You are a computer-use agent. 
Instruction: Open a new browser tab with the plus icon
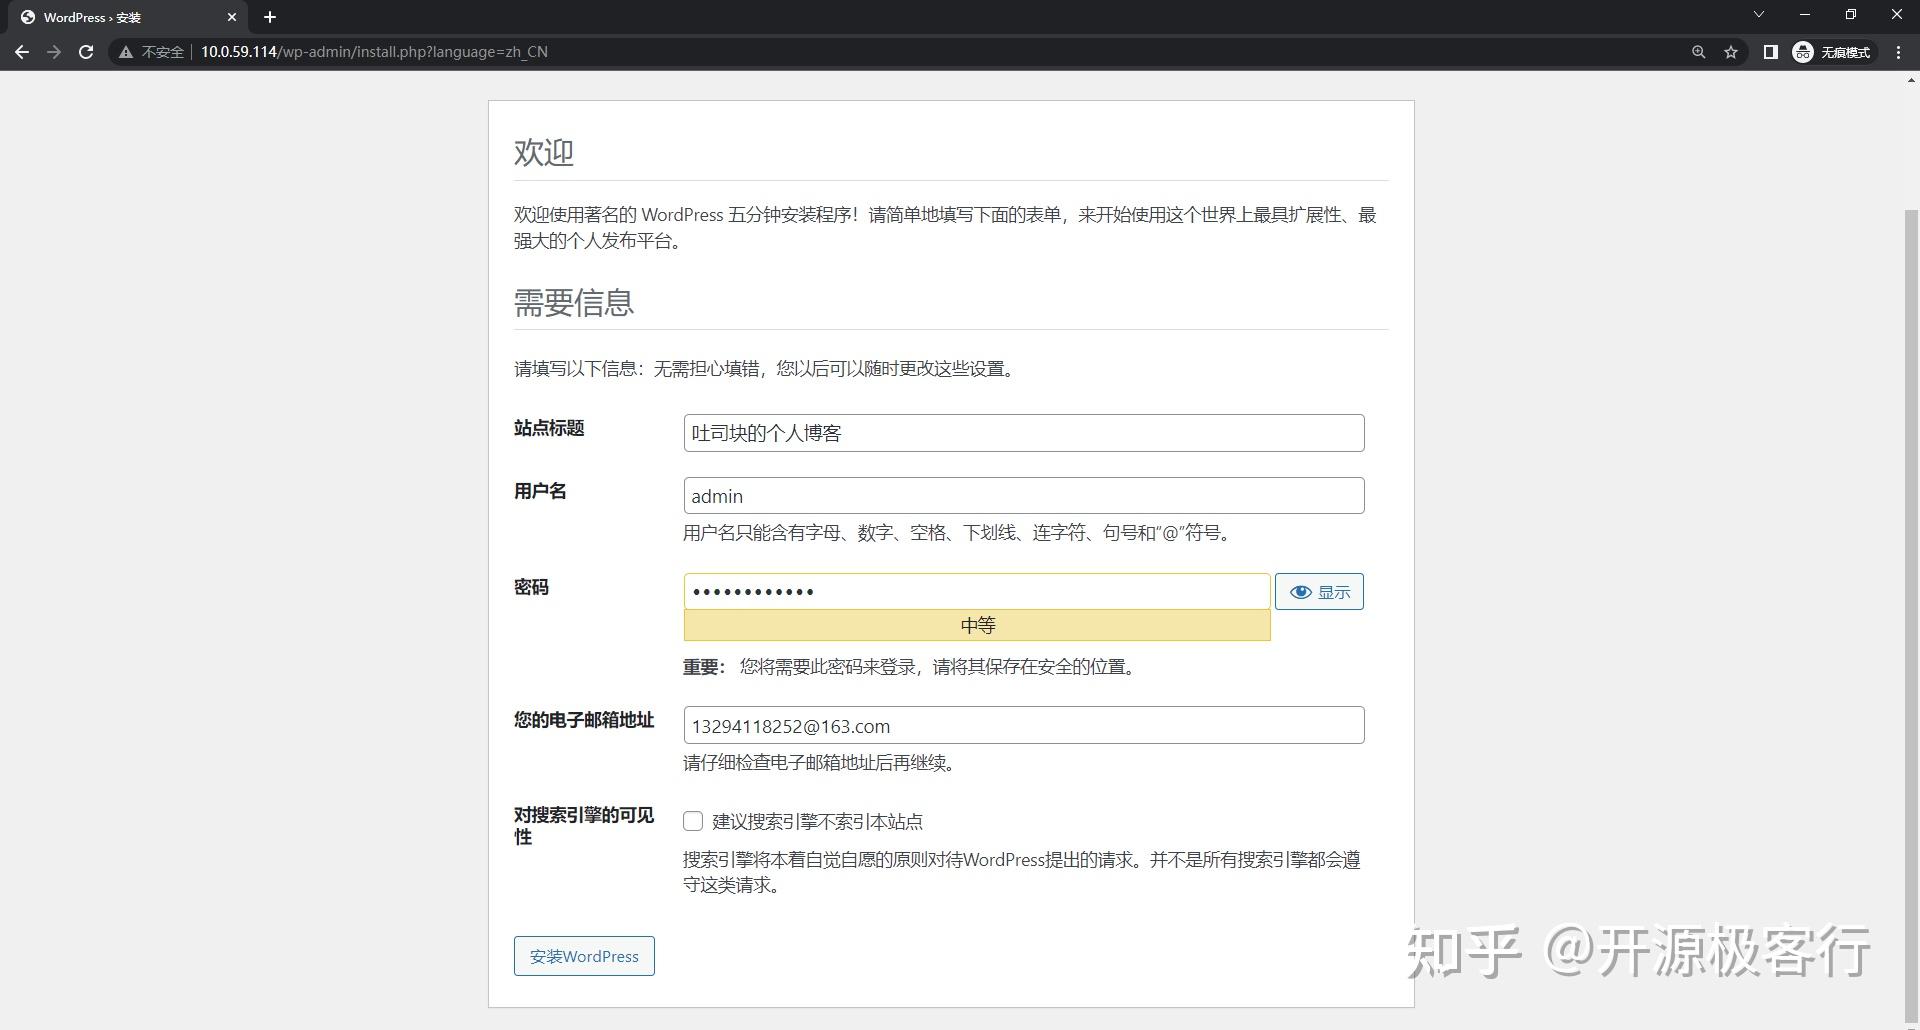(x=269, y=16)
